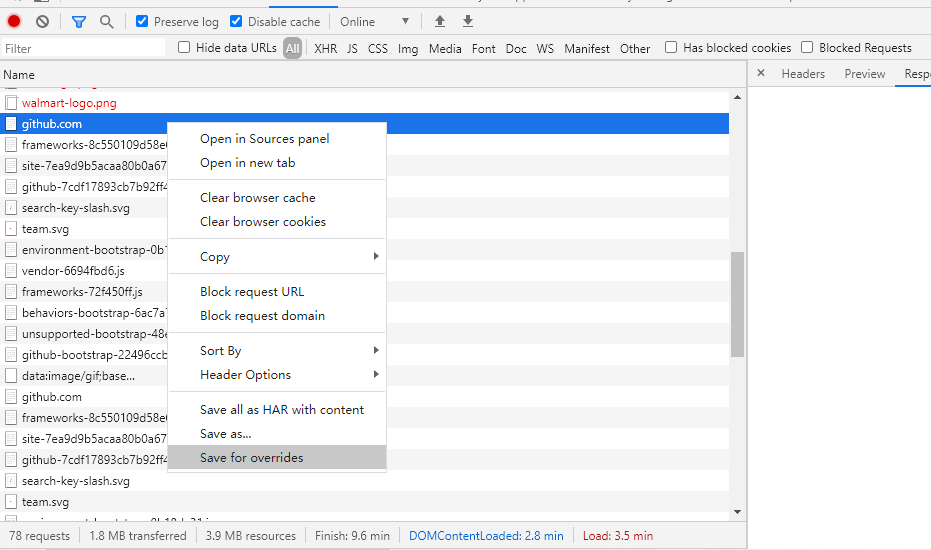Select Save for overrides
The image size is (931, 550).
(277, 457)
